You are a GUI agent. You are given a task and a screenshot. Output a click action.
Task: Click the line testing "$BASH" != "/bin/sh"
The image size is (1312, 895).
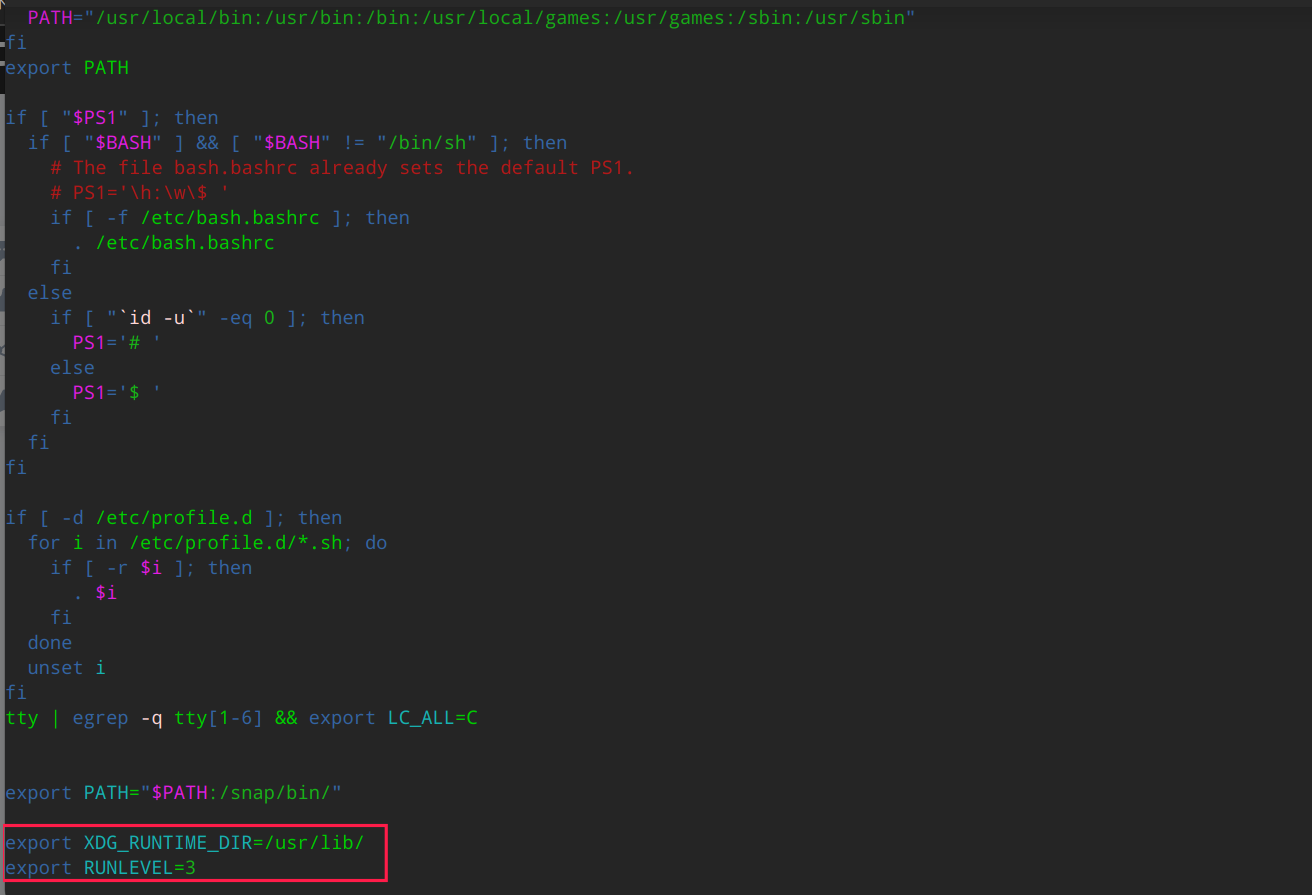coord(298,143)
